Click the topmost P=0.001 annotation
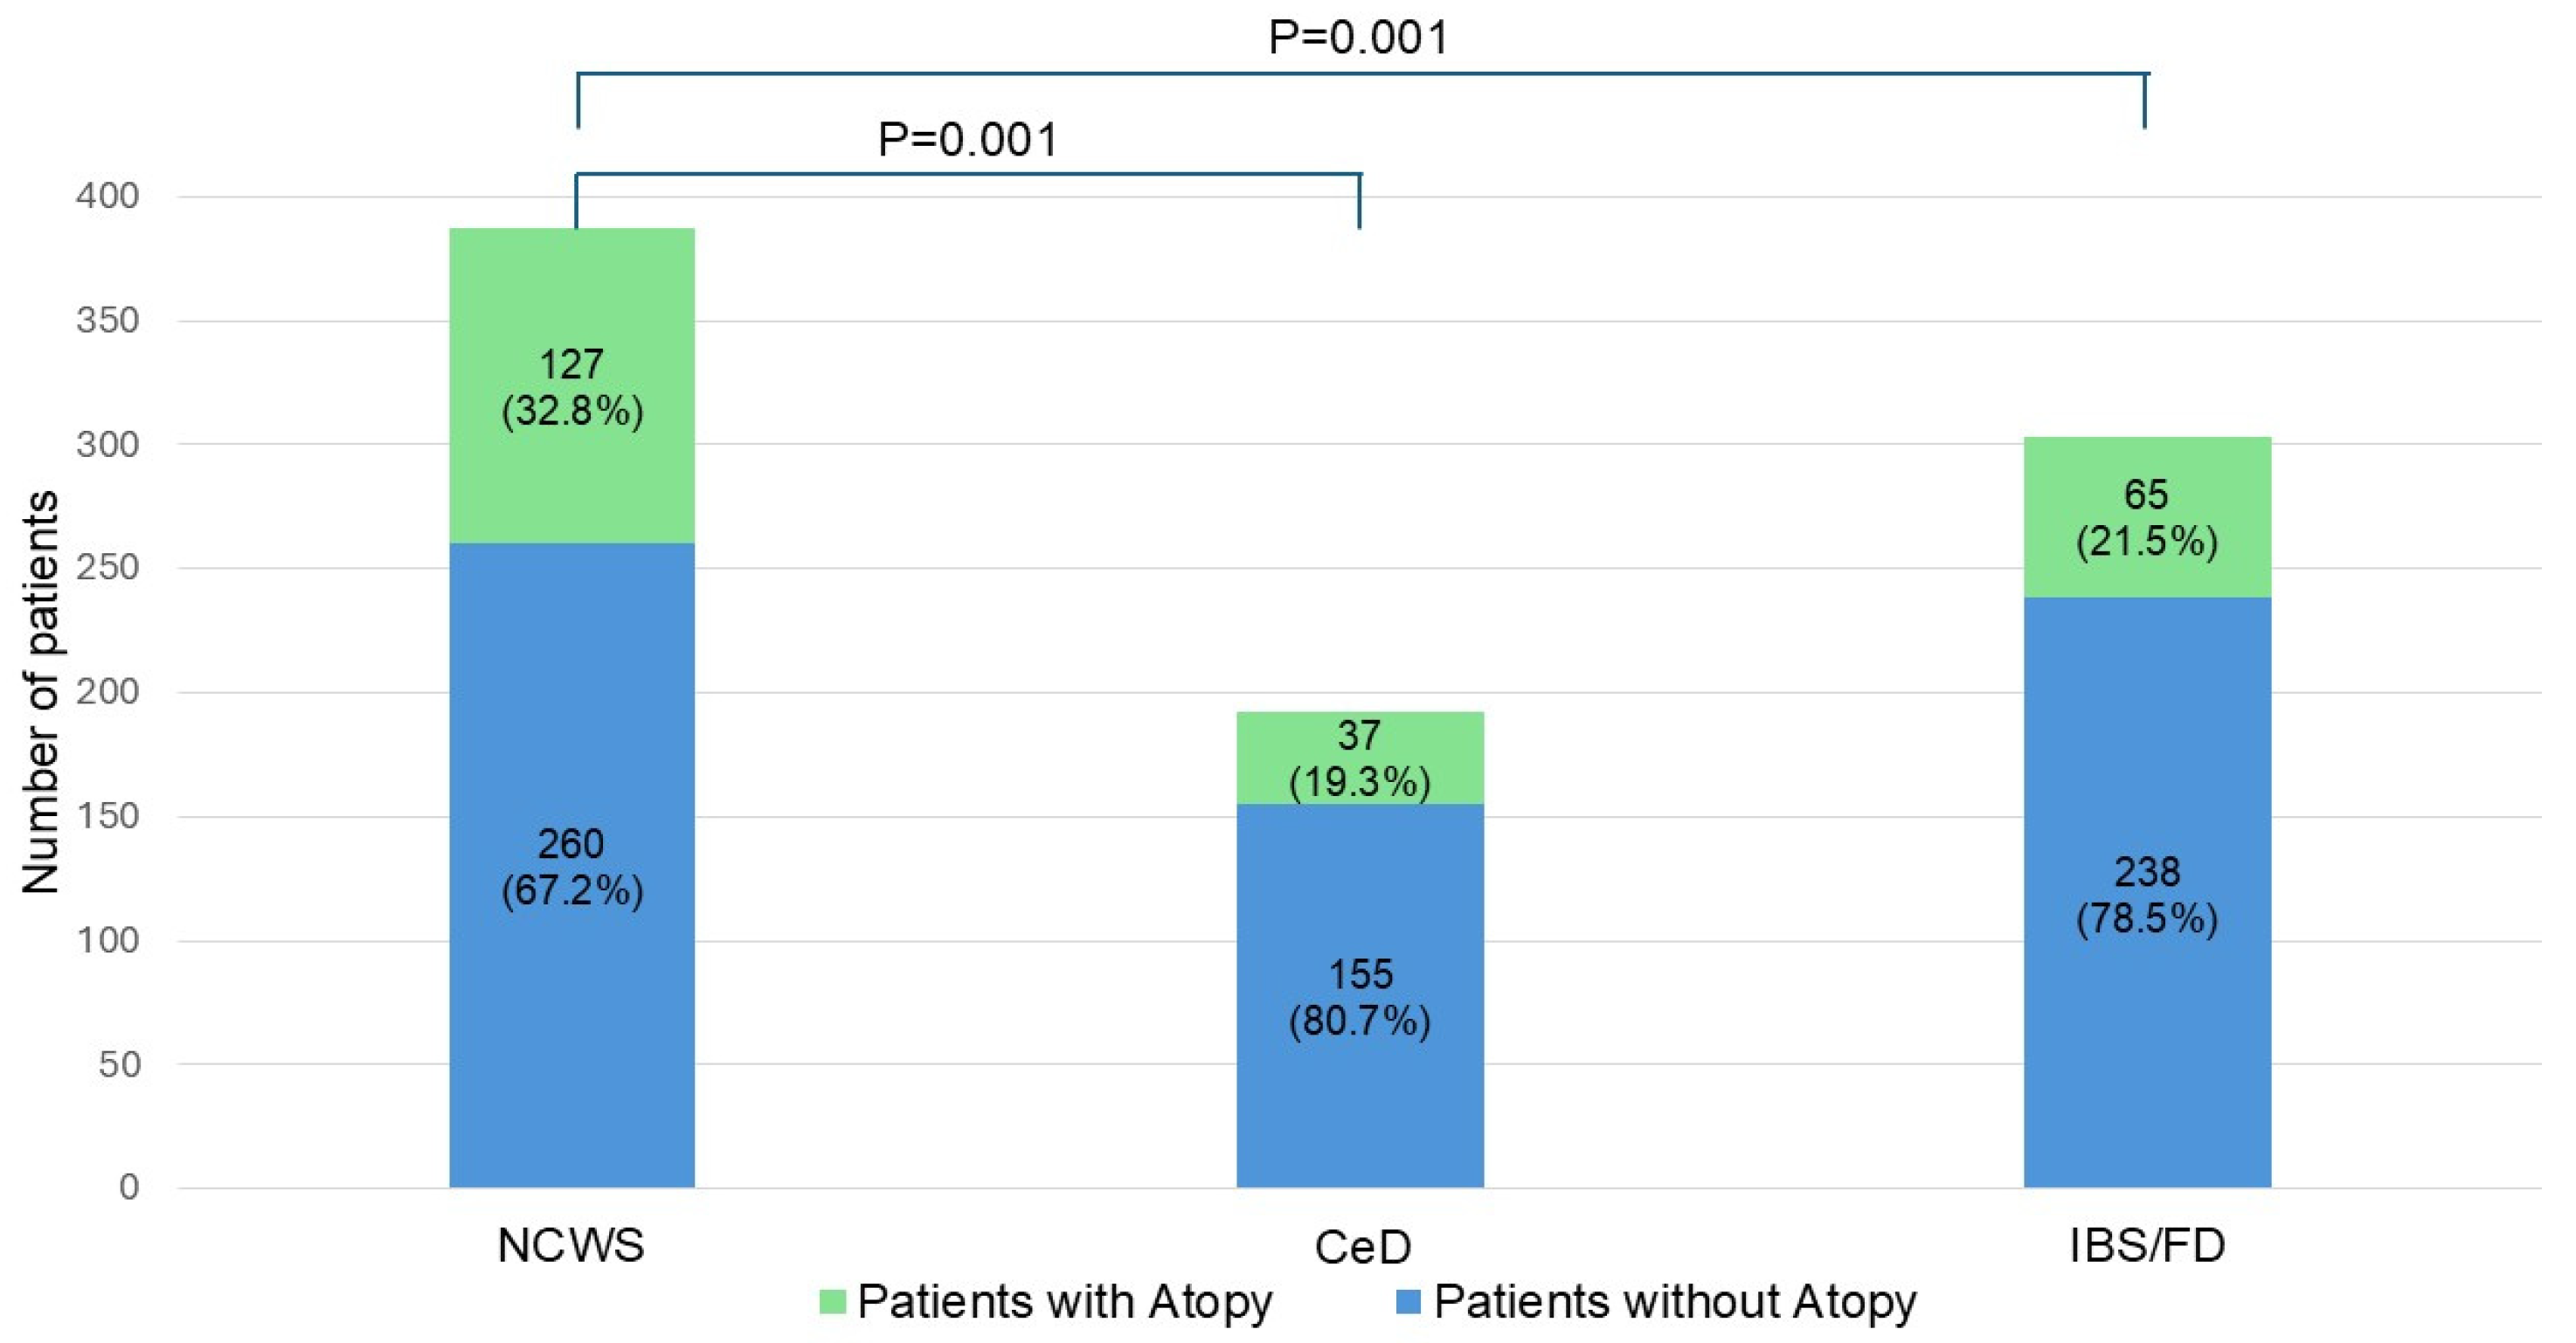The height and width of the screenshot is (1343, 2576). click(x=1358, y=38)
